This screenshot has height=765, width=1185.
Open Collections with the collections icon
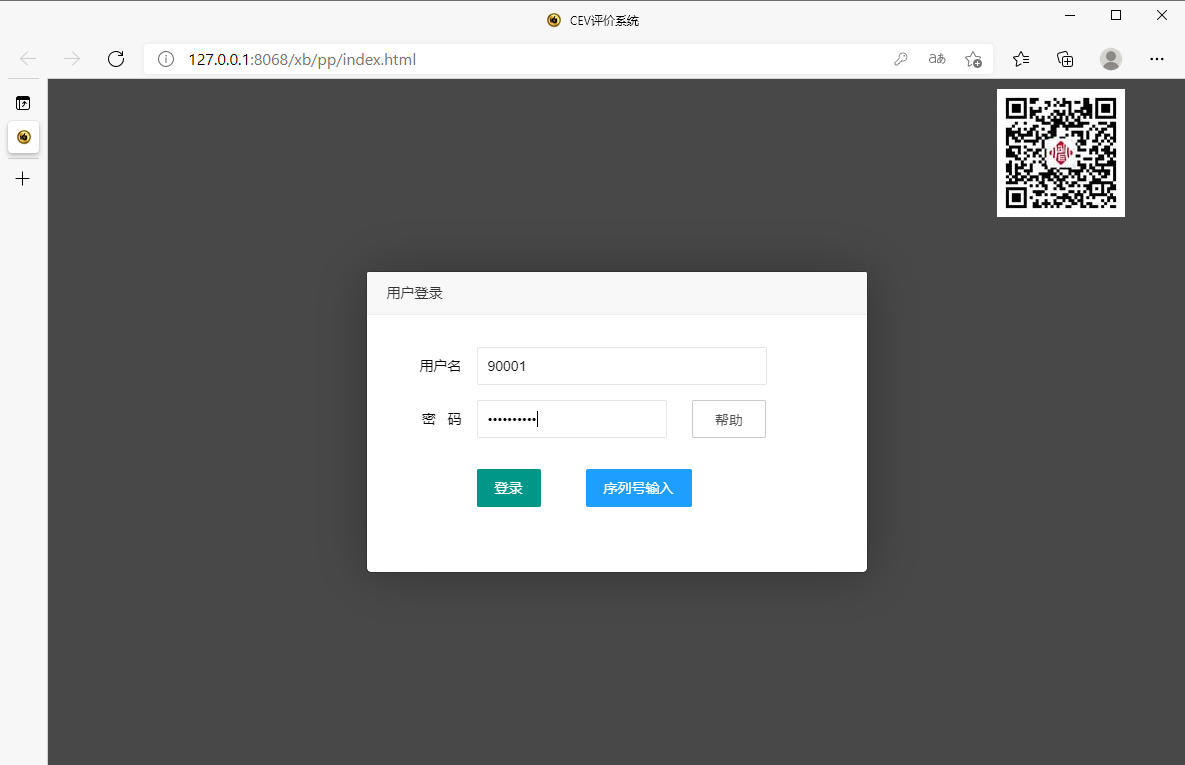tap(1065, 59)
